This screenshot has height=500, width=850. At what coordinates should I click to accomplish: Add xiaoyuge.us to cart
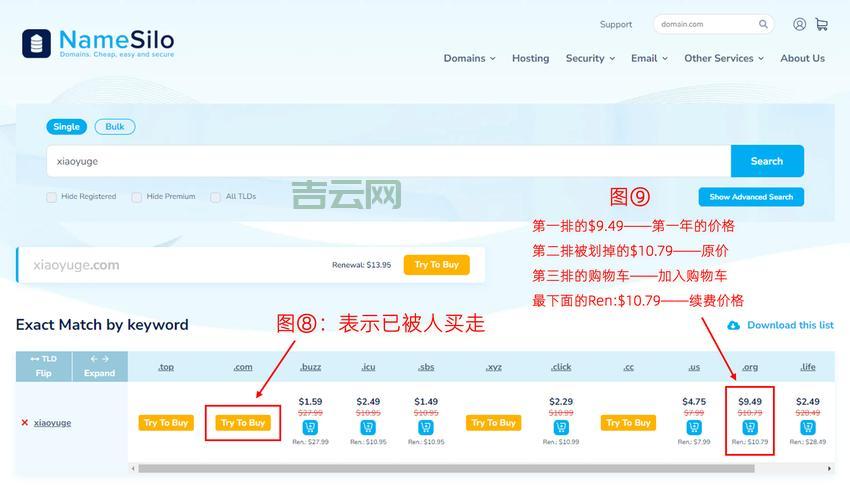694,427
